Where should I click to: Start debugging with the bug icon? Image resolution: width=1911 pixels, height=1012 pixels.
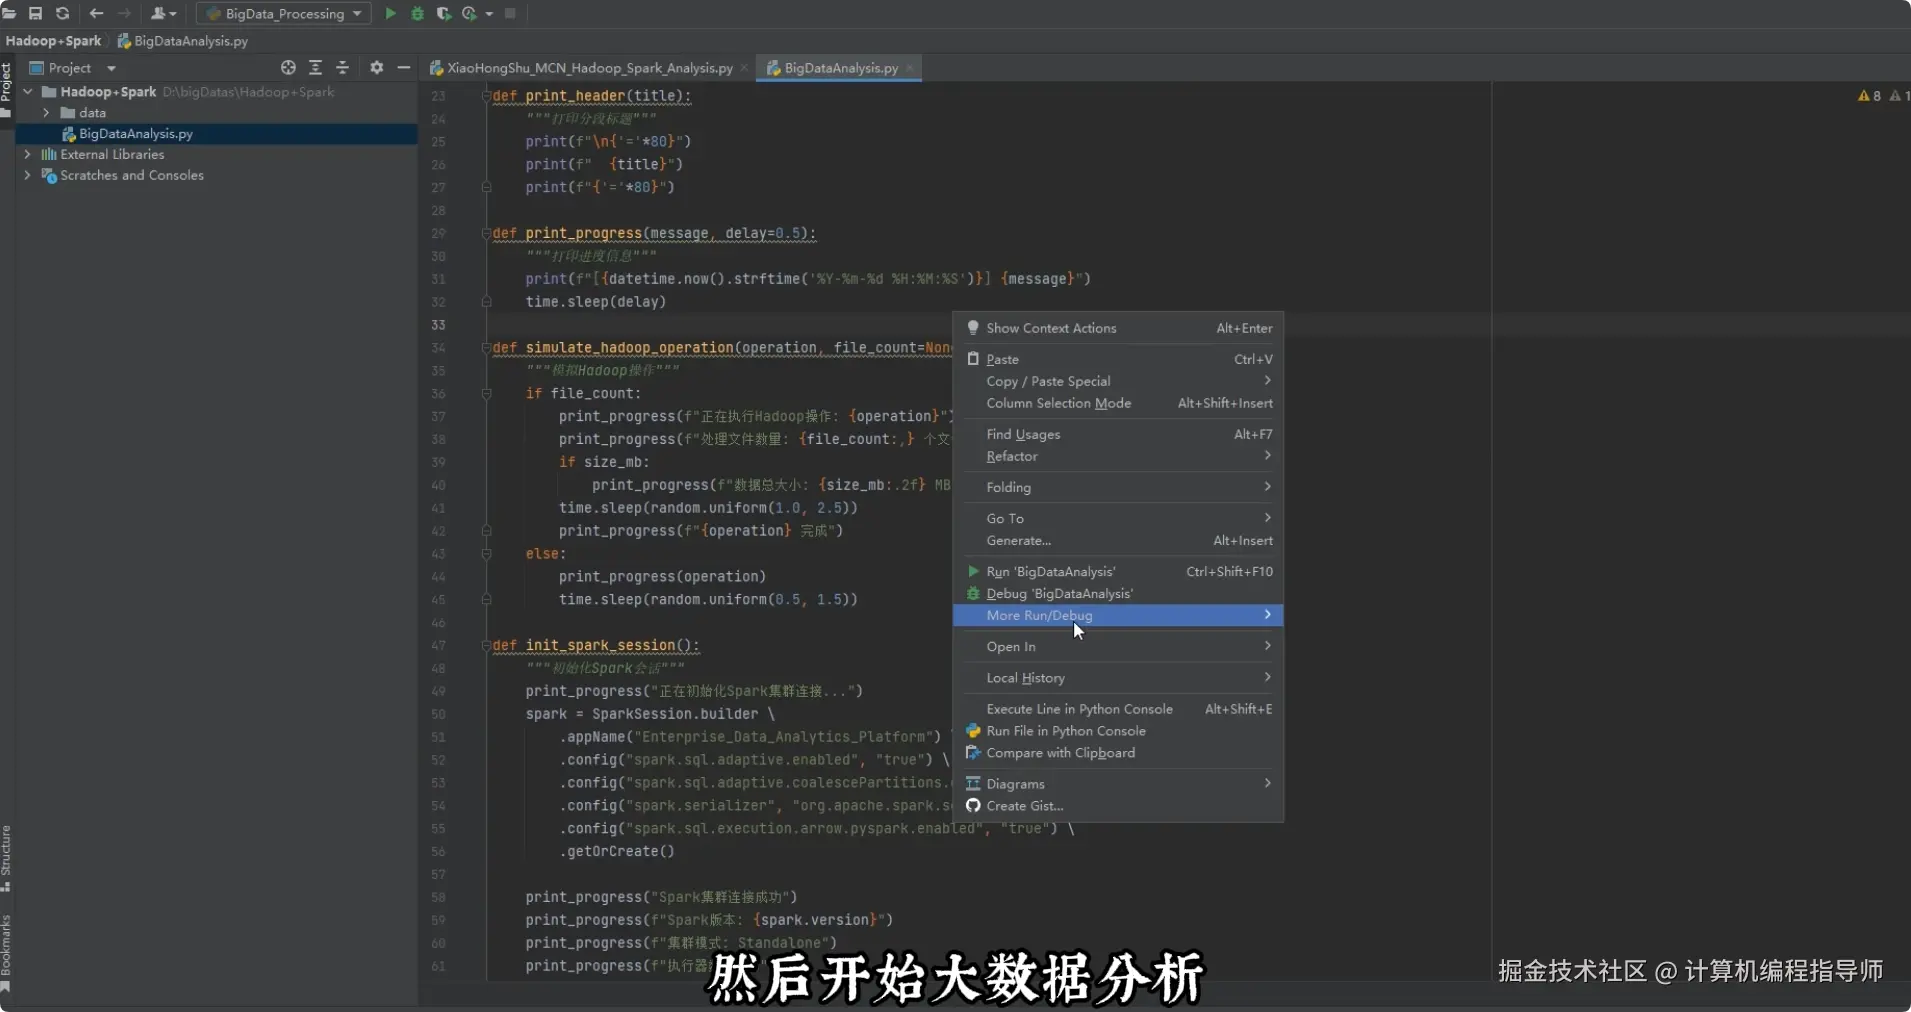(417, 13)
